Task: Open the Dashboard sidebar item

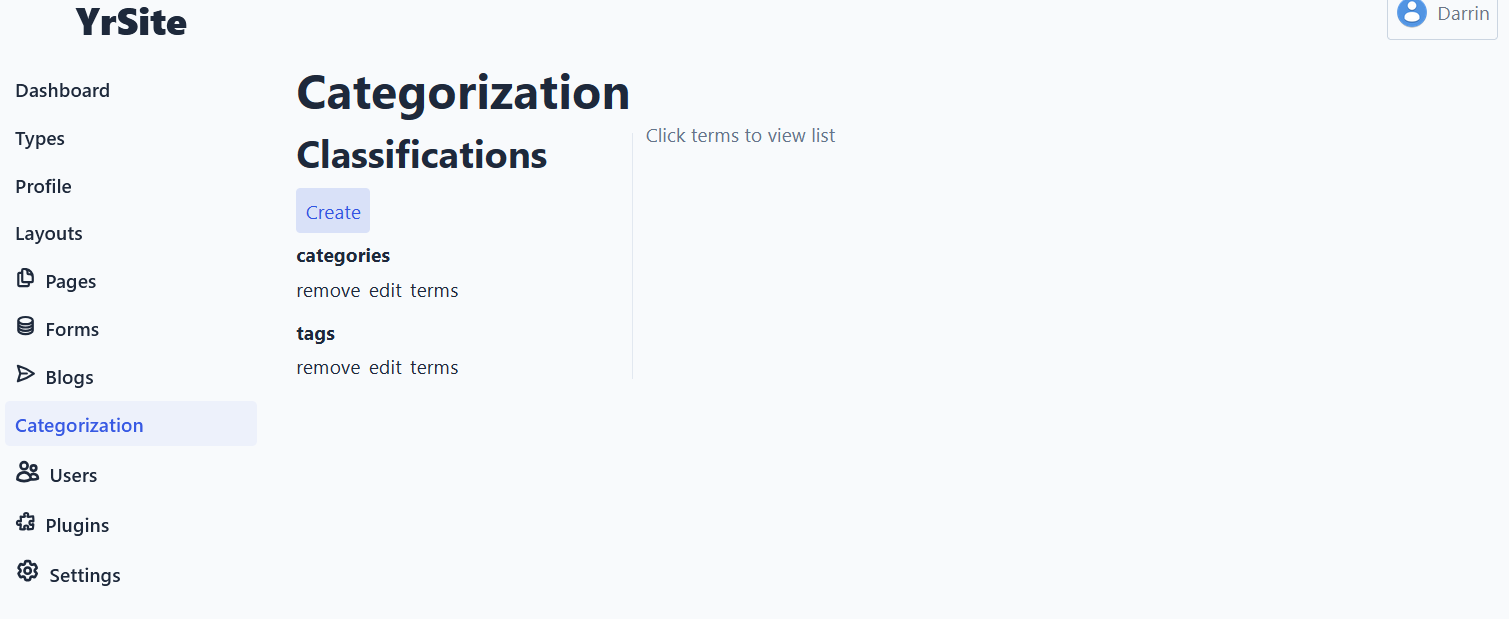Action: coord(131,91)
